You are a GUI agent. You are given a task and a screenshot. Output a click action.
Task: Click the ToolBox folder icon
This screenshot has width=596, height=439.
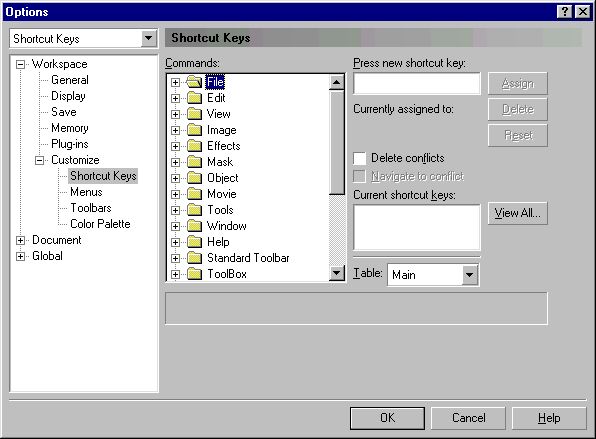[x=194, y=274]
